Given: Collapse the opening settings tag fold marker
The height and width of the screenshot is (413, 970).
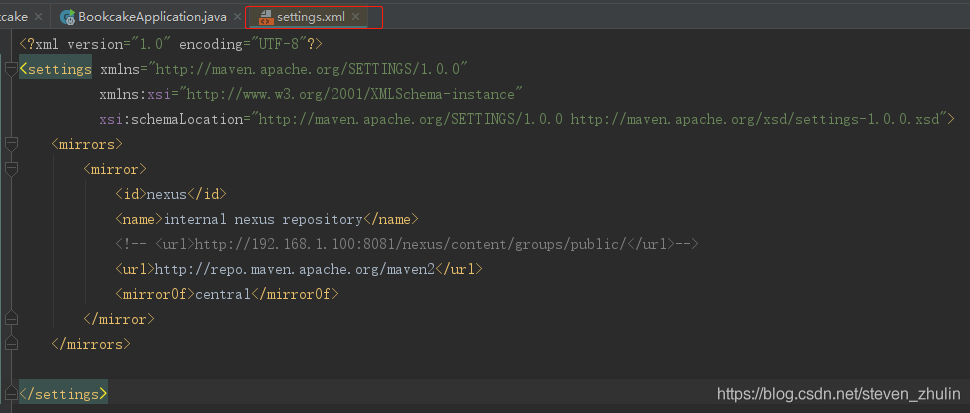Looking at the screenshot, I should (x=11, y=69).
